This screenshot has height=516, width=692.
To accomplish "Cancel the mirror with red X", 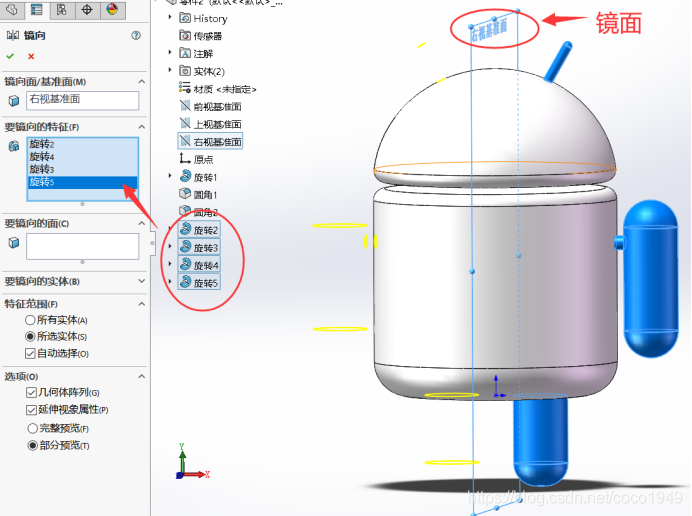I will click(x=31, y=56).
